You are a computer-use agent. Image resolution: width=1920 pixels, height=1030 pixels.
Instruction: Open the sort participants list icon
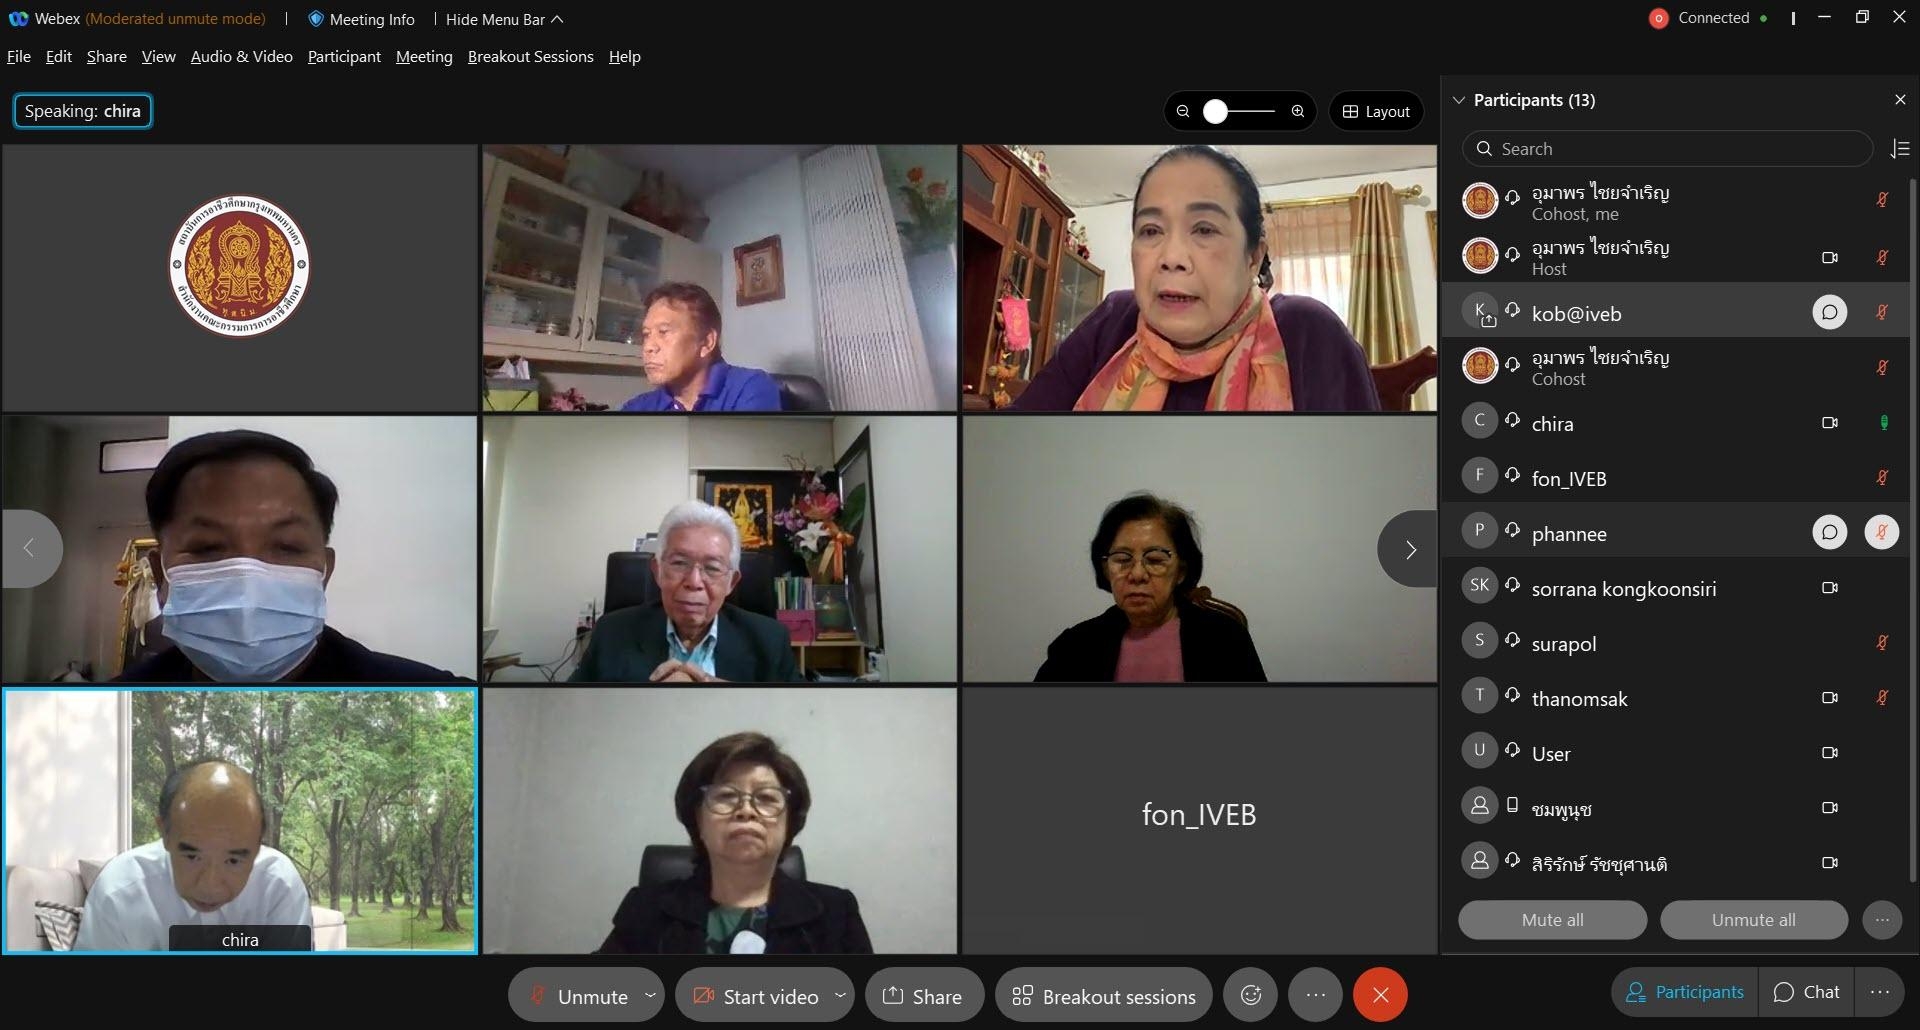pyautogui.click(x=1900, y=149)
